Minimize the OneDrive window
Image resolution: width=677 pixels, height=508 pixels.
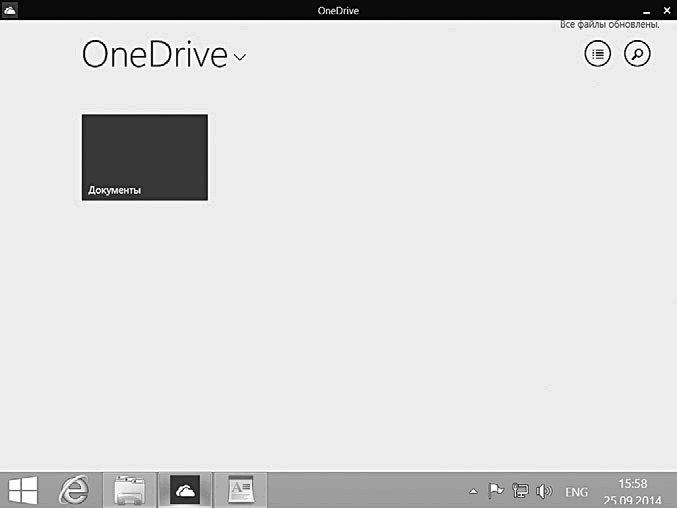[x=646, y=11]
